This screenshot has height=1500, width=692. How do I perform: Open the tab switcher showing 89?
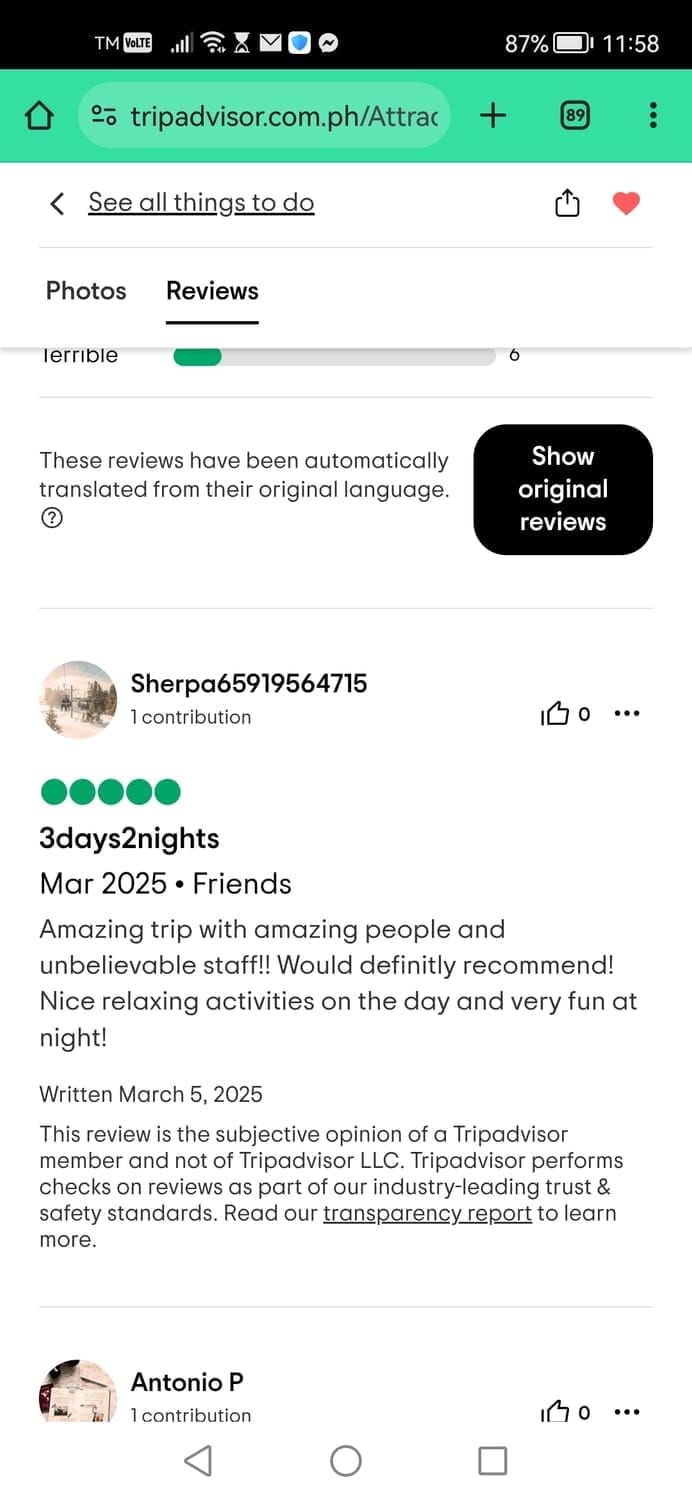click(574, 116)
